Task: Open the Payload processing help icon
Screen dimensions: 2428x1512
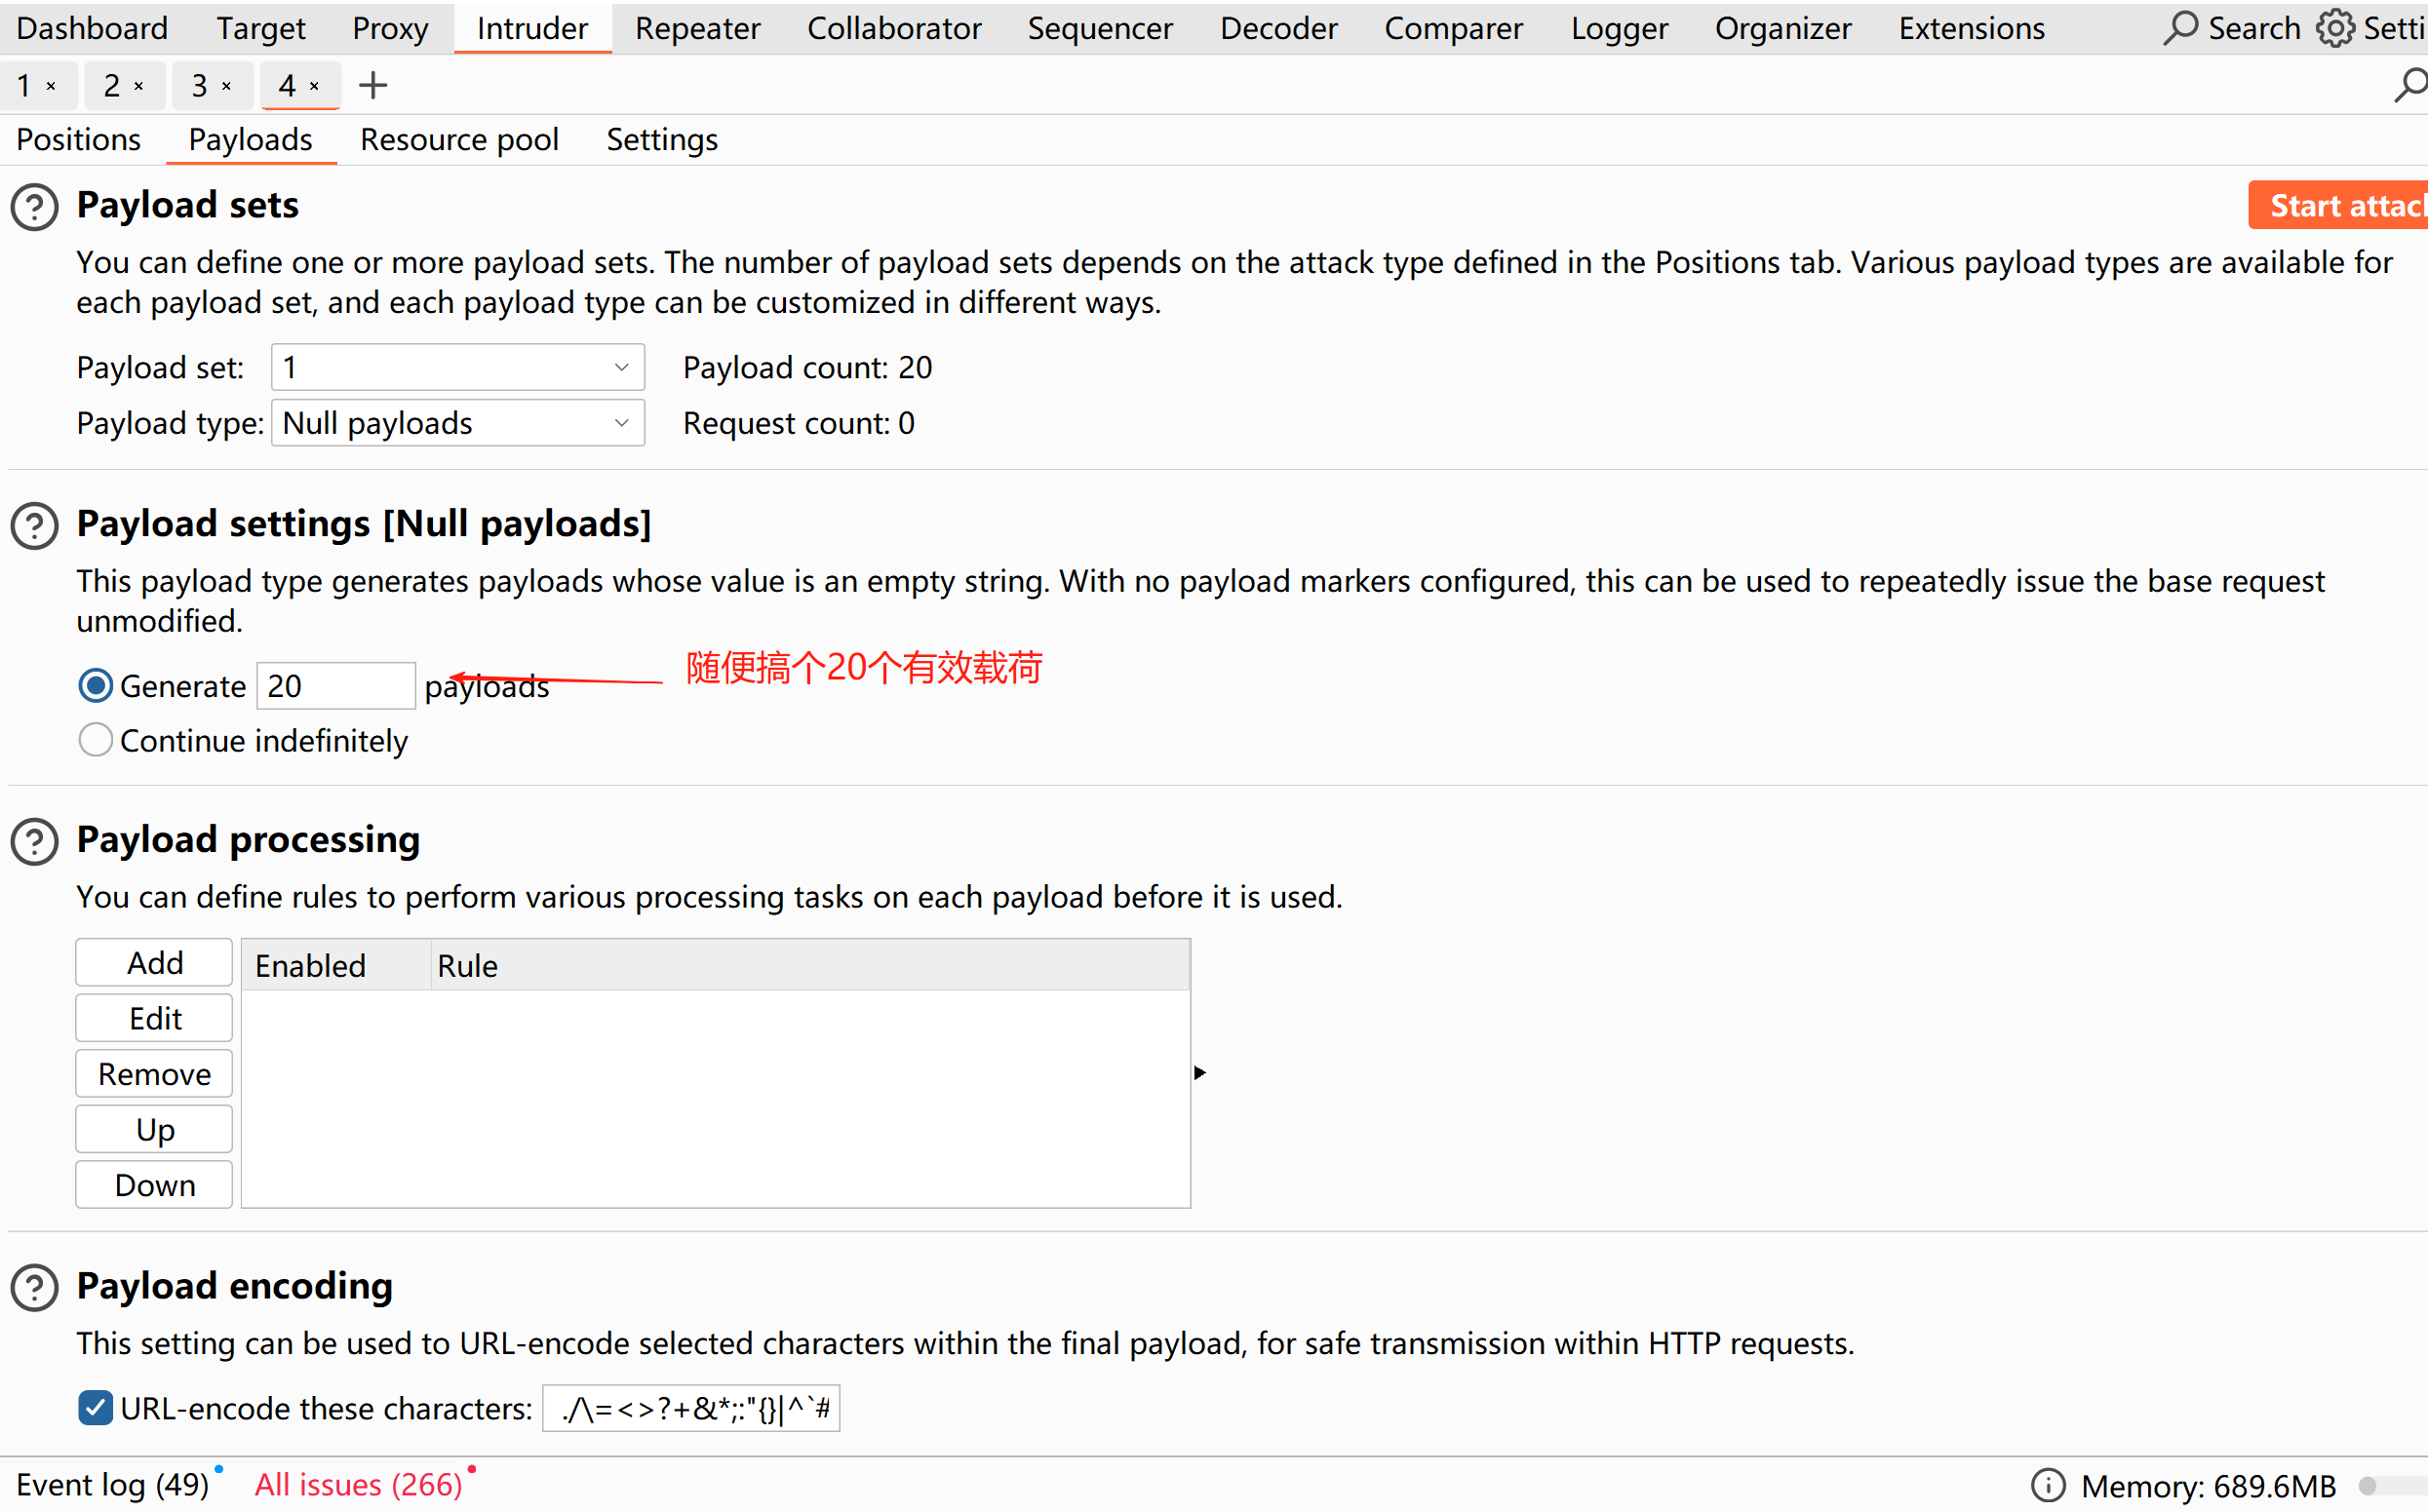Action: coord(35,841)
